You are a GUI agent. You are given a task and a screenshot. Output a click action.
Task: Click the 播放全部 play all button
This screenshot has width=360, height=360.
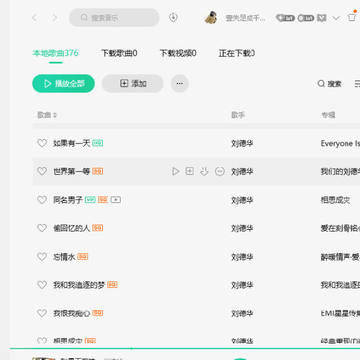[x=63, y=83]
